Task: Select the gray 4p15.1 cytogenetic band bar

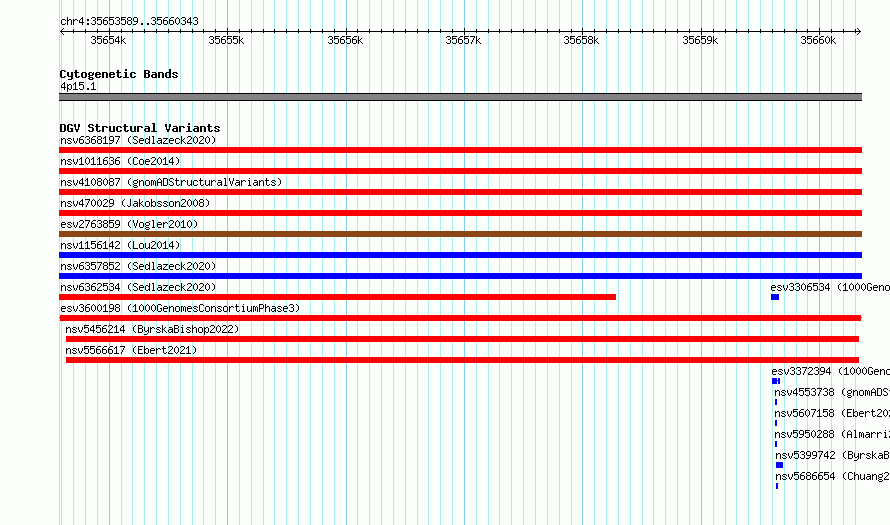Action: (x=460, y=97)
